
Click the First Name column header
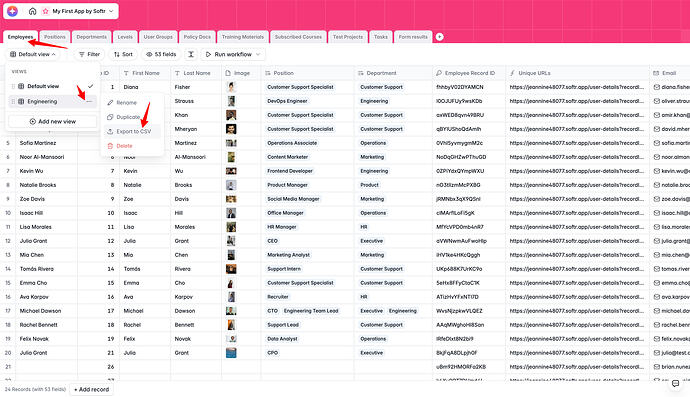point(145,73)
